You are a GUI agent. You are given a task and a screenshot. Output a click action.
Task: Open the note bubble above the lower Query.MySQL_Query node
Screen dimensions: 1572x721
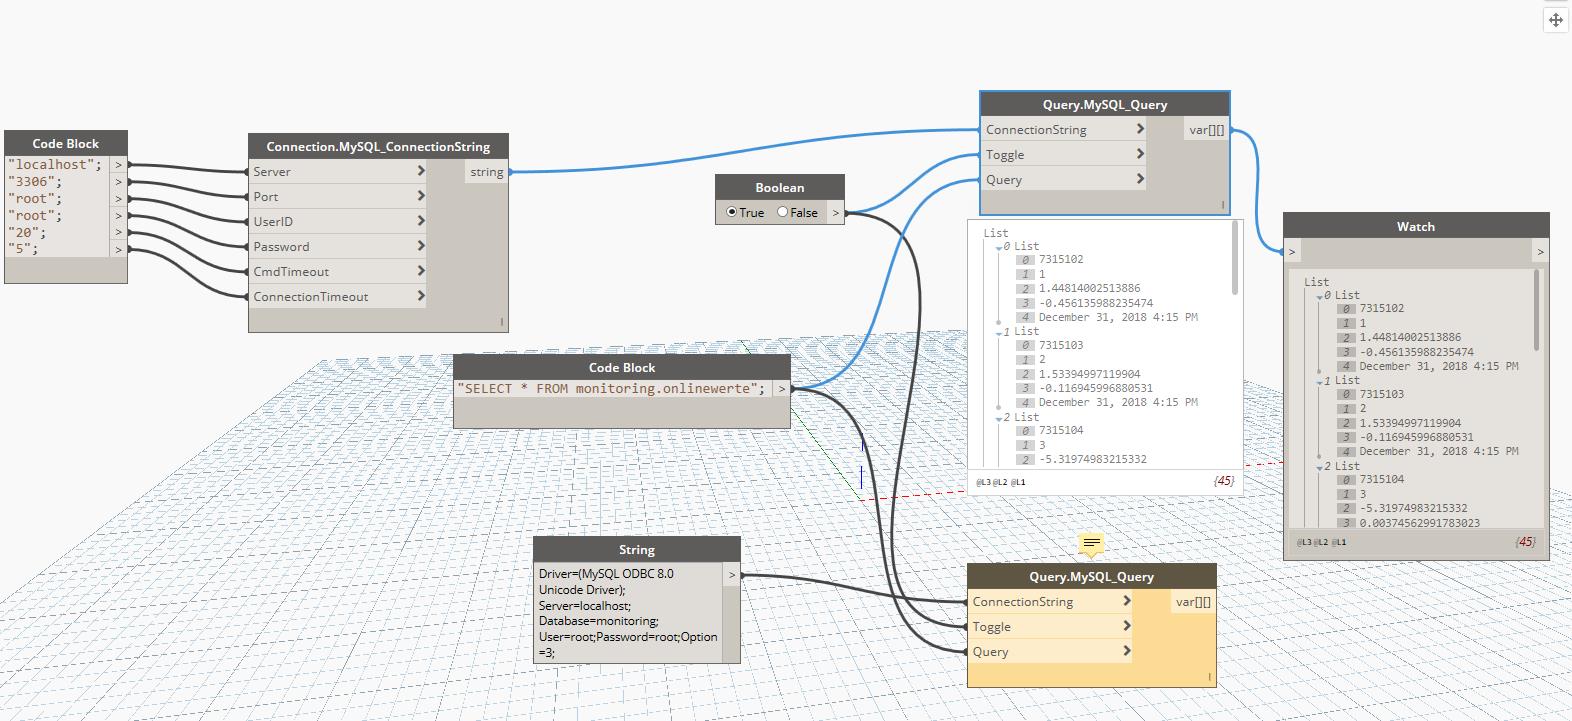click(1092, 544)
